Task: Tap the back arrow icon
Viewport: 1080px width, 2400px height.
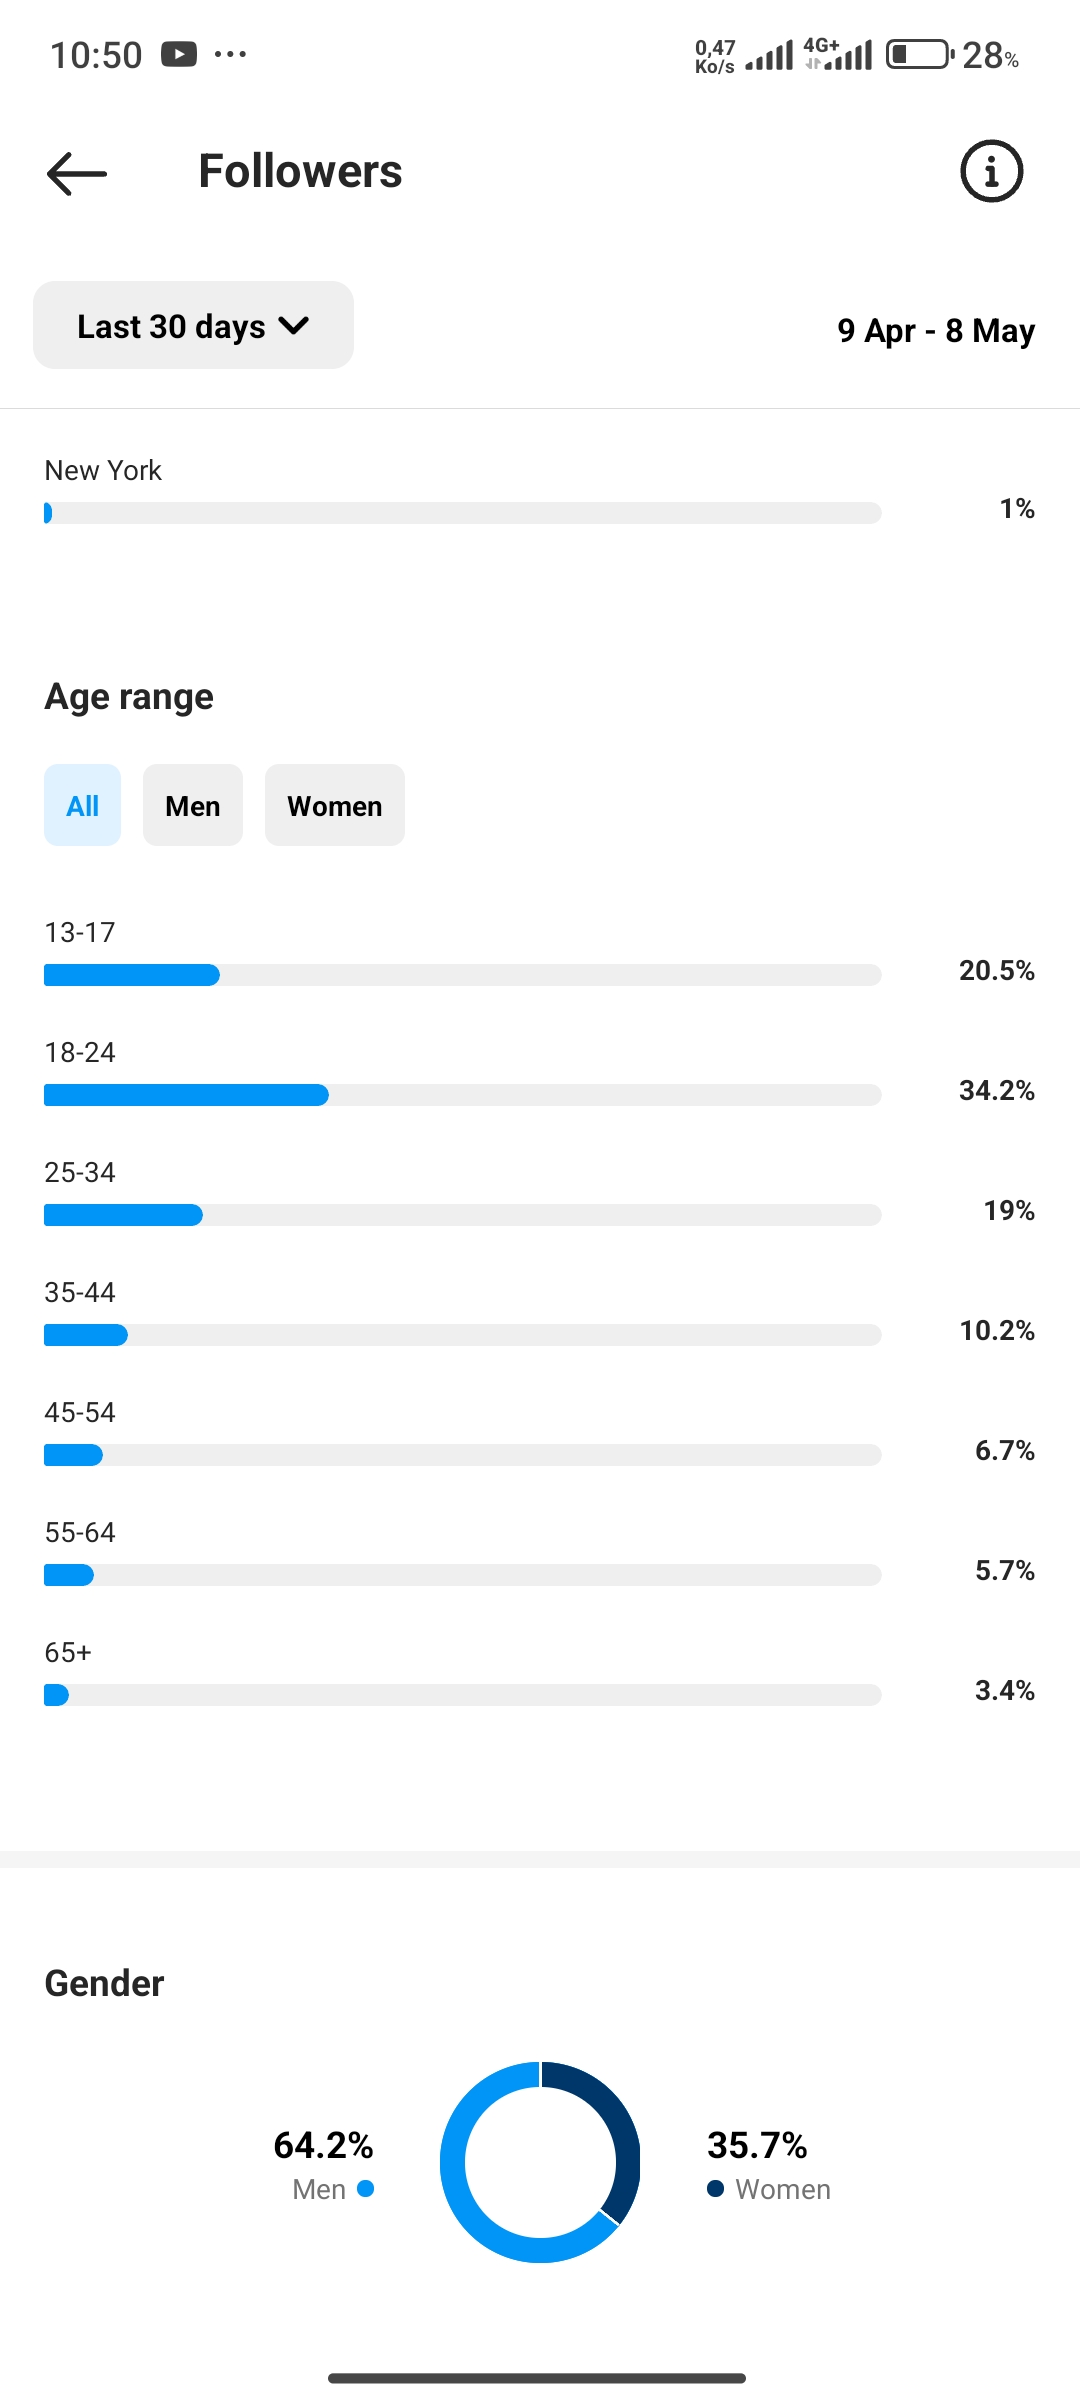Action: tap(77, 173)
